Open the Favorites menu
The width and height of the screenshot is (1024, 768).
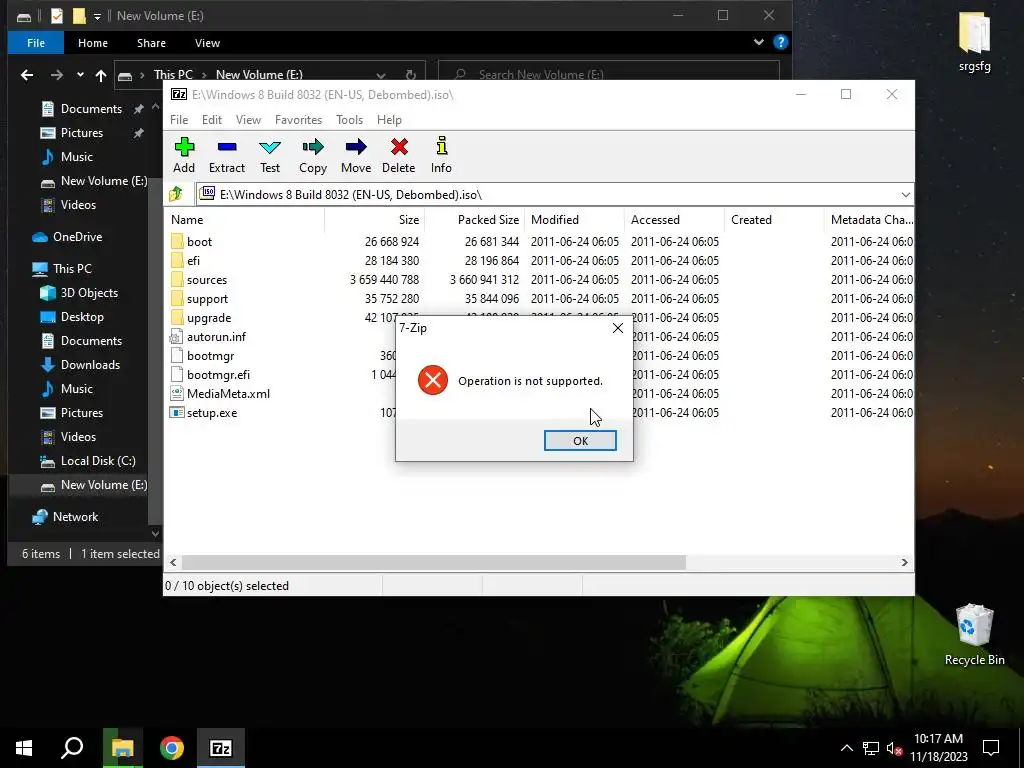(x=298, y=120)
